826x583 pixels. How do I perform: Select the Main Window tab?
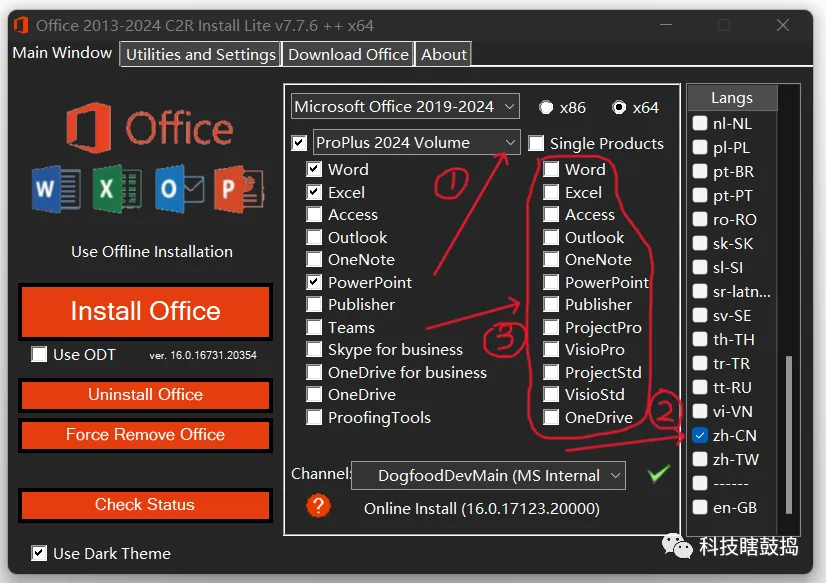pyautogui.click(x=62, y=53)
